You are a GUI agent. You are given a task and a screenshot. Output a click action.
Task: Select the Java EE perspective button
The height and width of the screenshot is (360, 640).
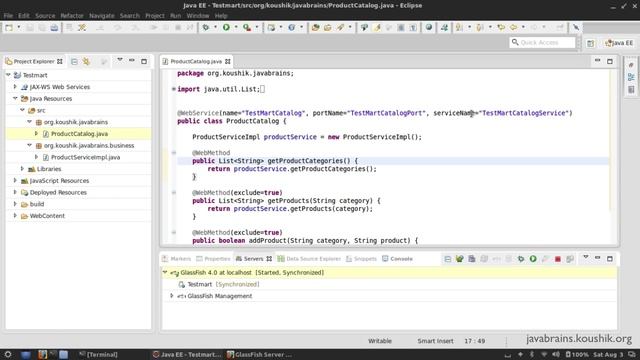pyautogui.click(x=620, y=43)
